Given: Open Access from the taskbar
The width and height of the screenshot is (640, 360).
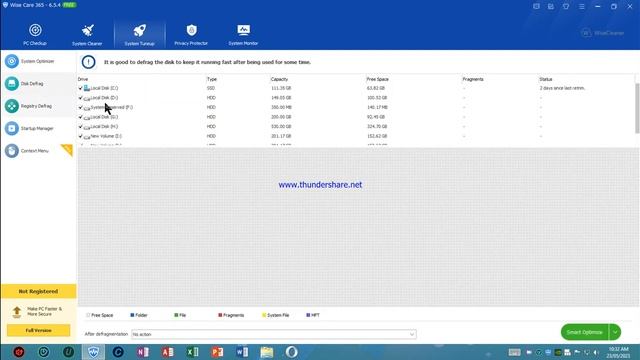Looking at the screenshot, I should pyautogui.click(x=168, y=352).
